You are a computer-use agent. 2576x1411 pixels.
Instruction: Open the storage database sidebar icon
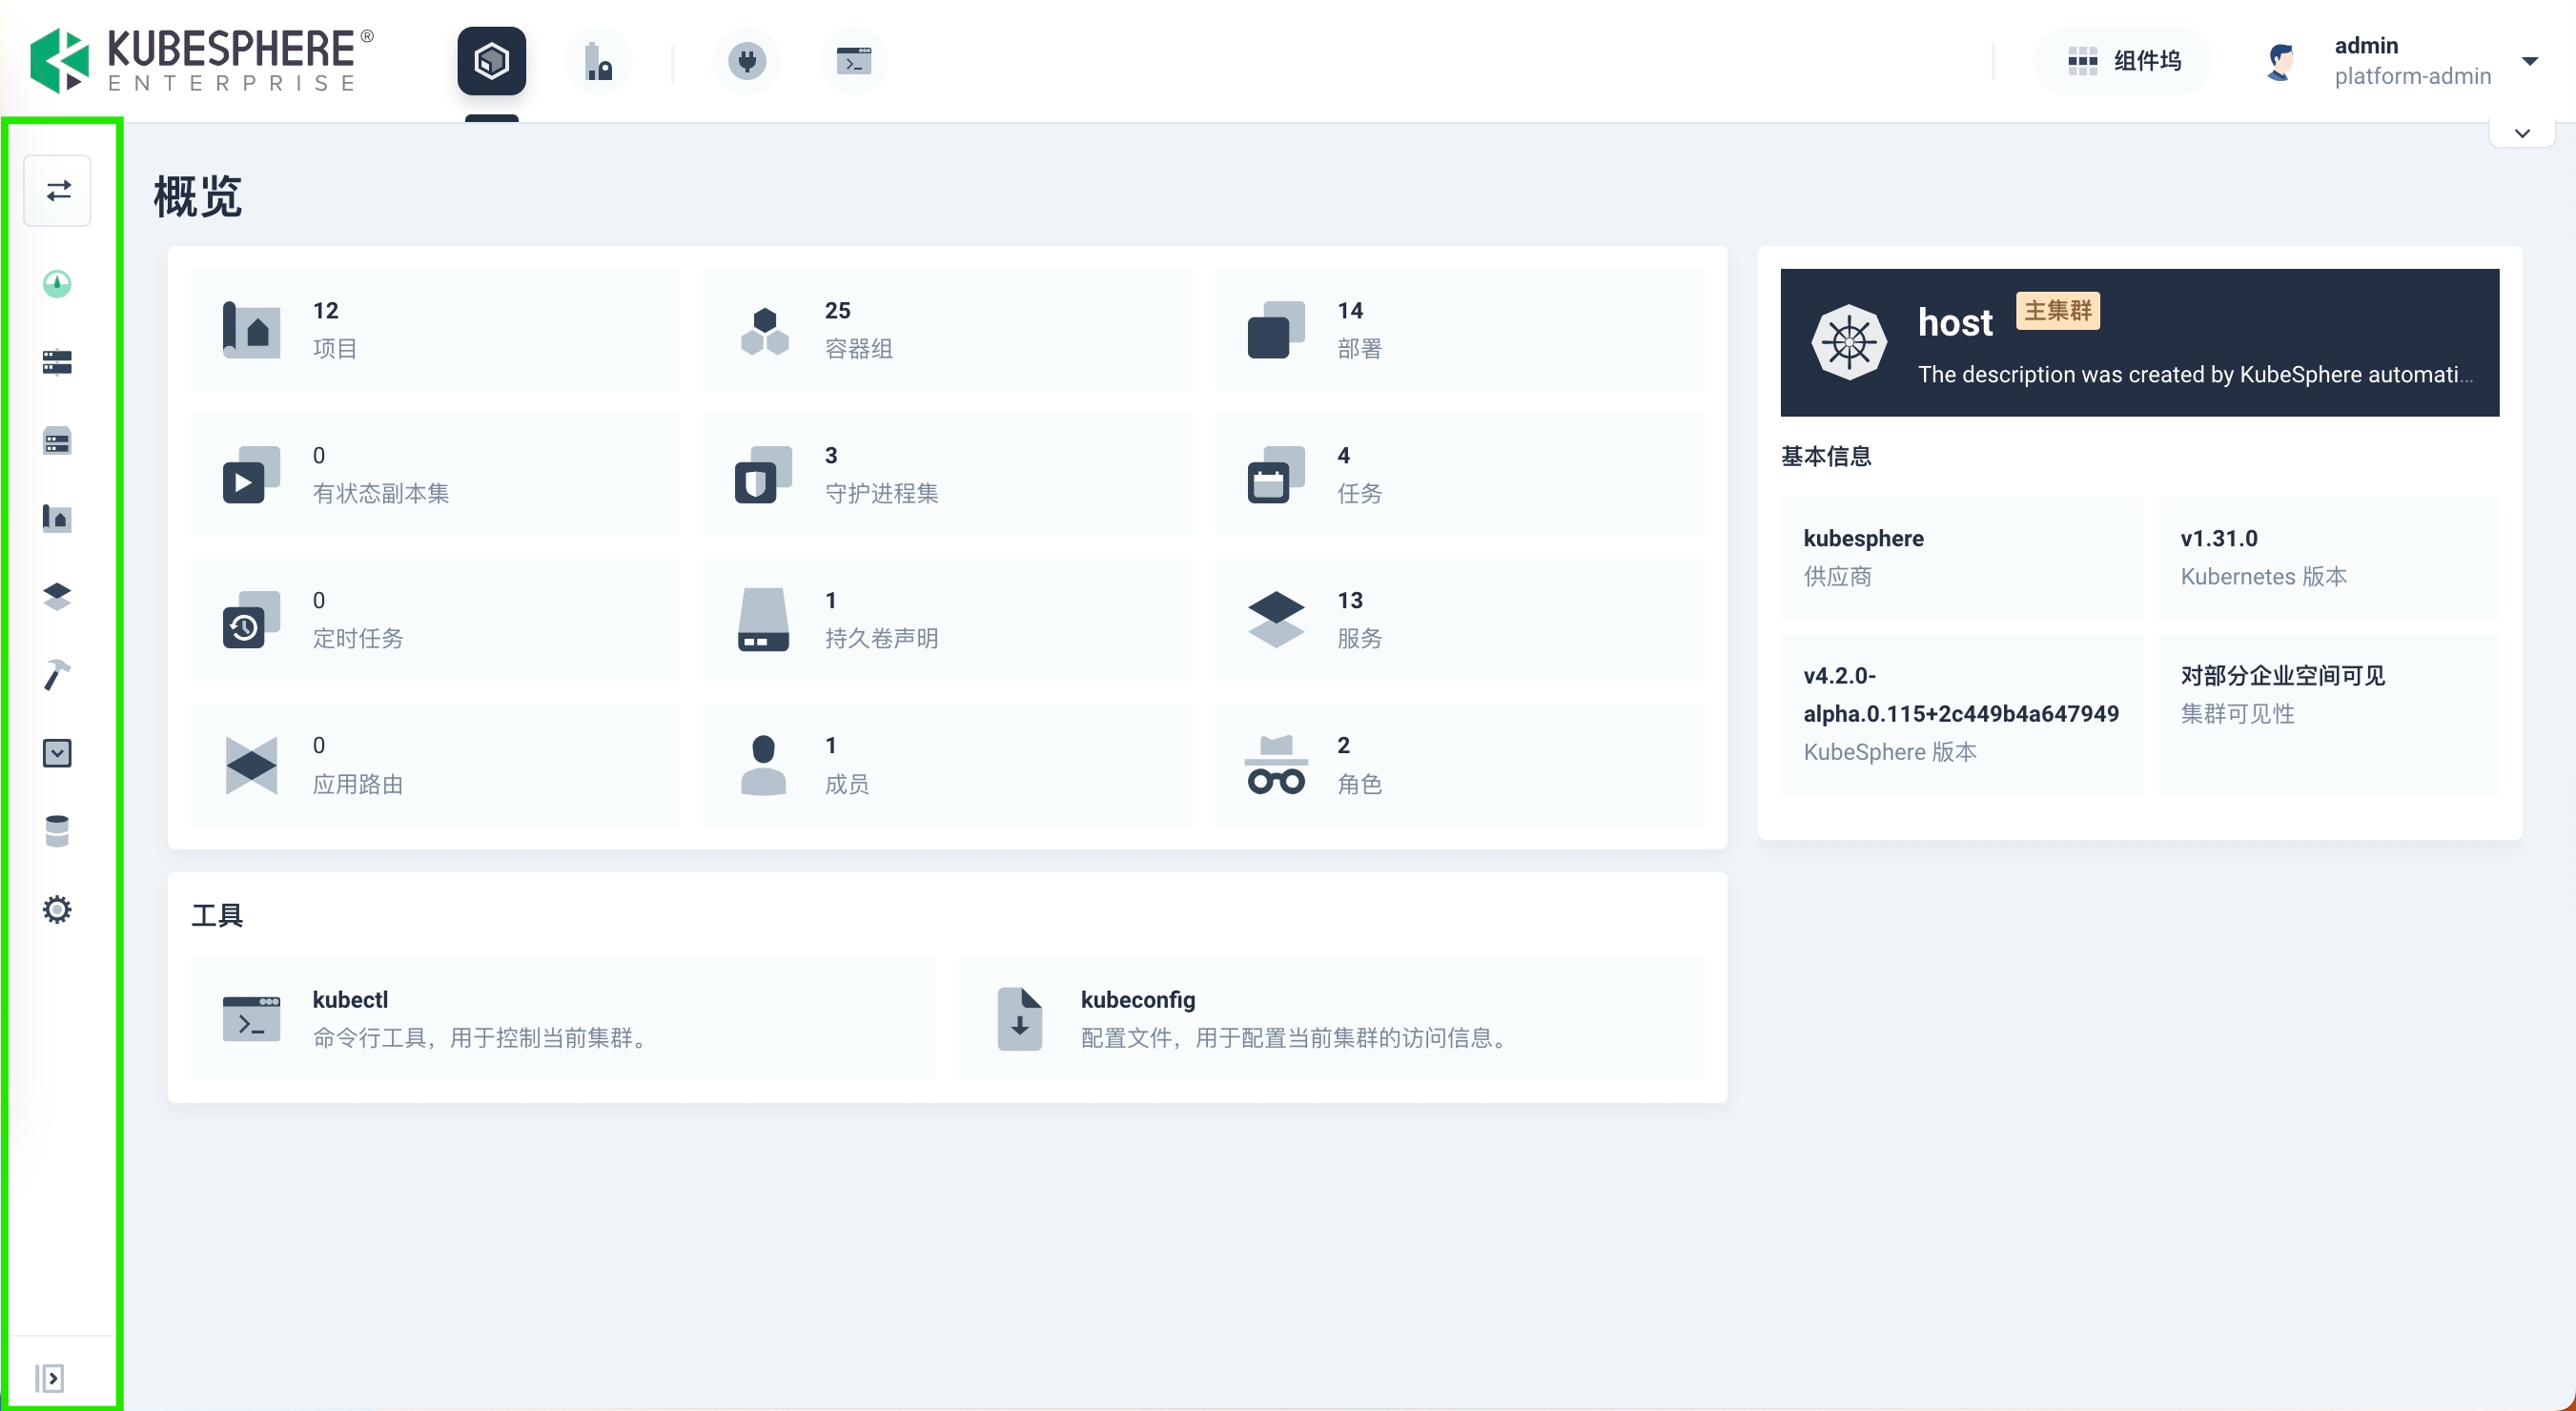tap(57, 831)
